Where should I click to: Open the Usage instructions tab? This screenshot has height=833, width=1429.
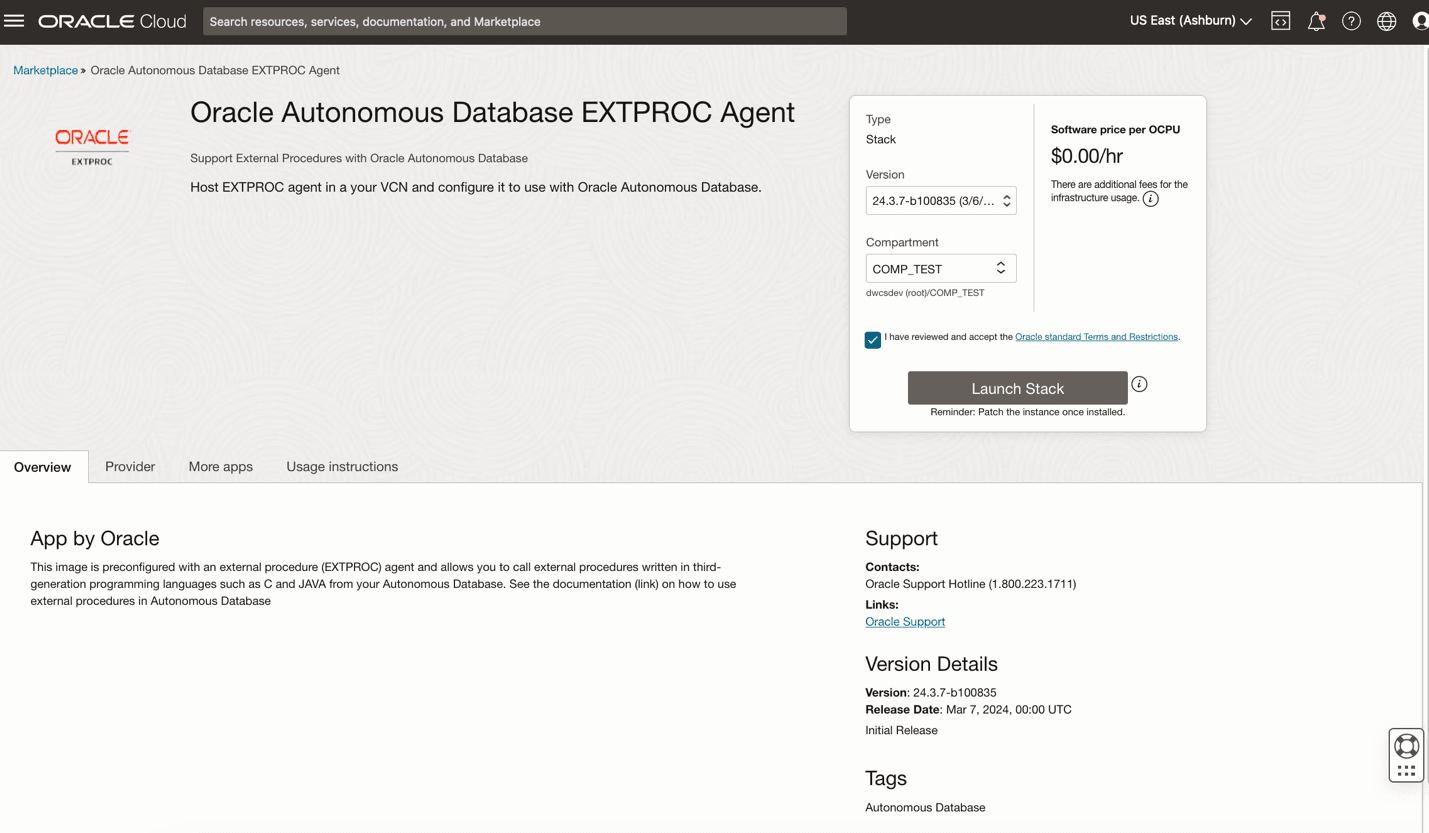point(342,466)
